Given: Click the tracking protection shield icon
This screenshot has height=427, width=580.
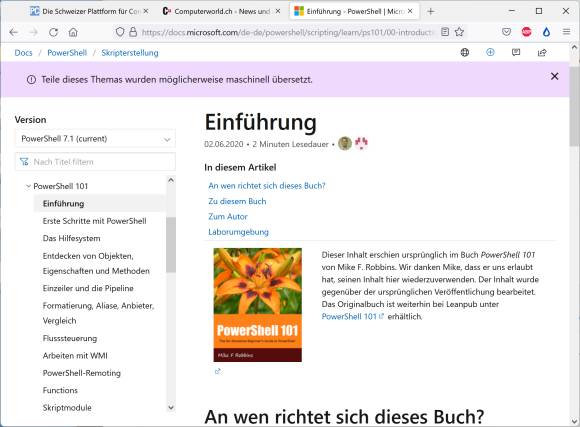Looking at the screenshot, I should point(120,32).
